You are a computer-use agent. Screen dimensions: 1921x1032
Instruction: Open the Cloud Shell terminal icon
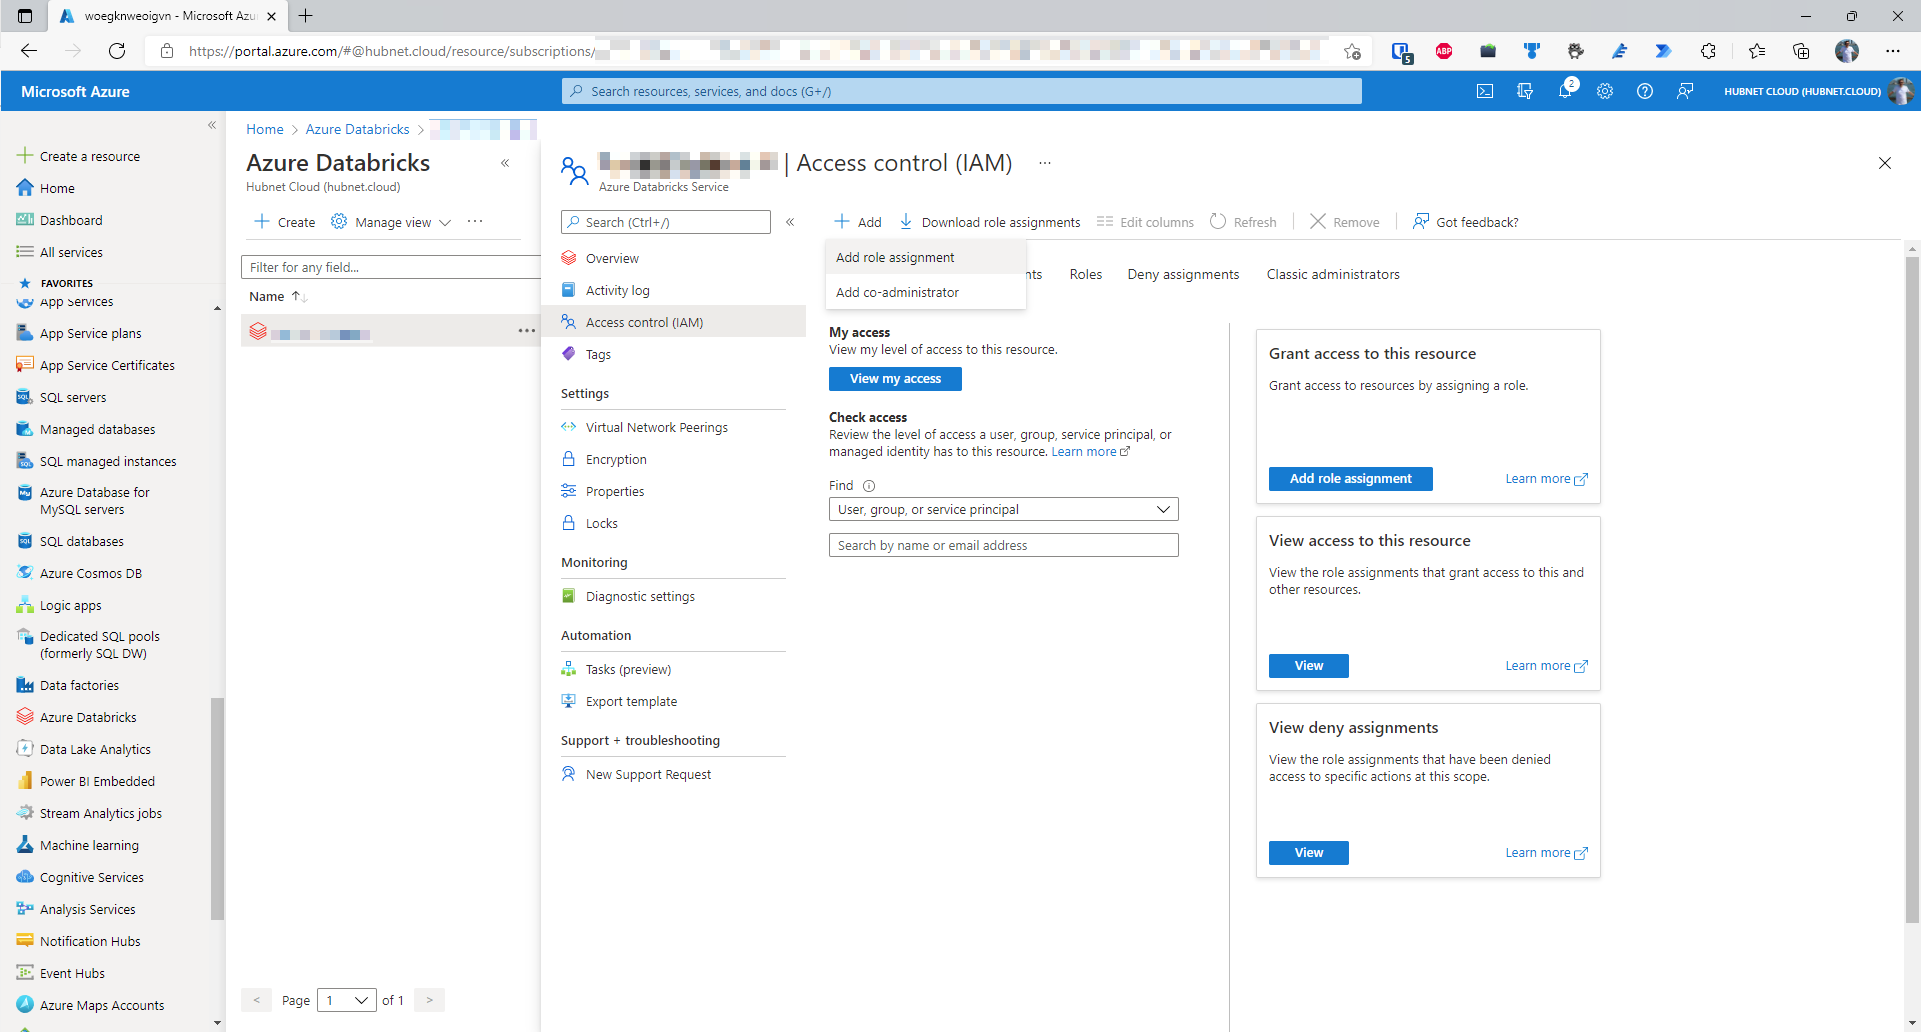(1485, 91)
